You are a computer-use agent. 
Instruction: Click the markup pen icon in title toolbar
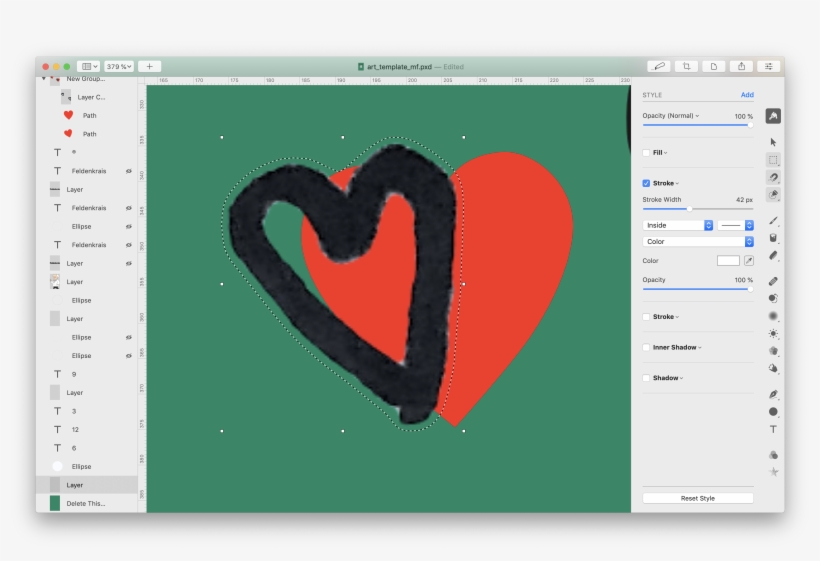659,66
